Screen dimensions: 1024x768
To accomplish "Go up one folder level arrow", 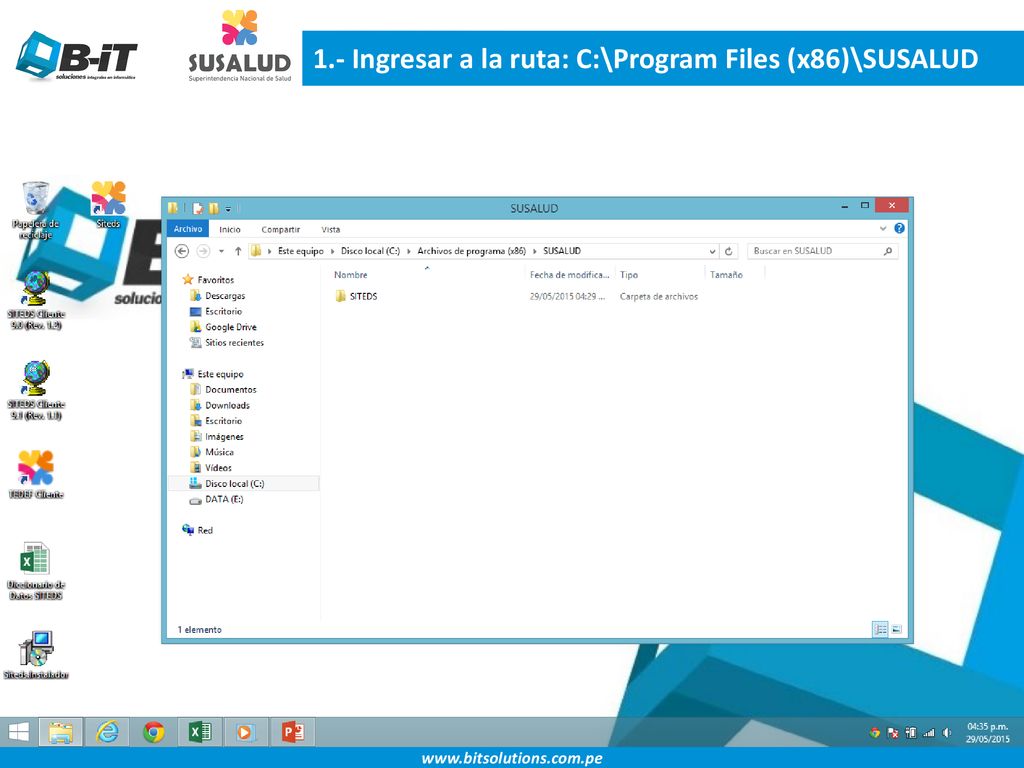I will pos(238,251).
